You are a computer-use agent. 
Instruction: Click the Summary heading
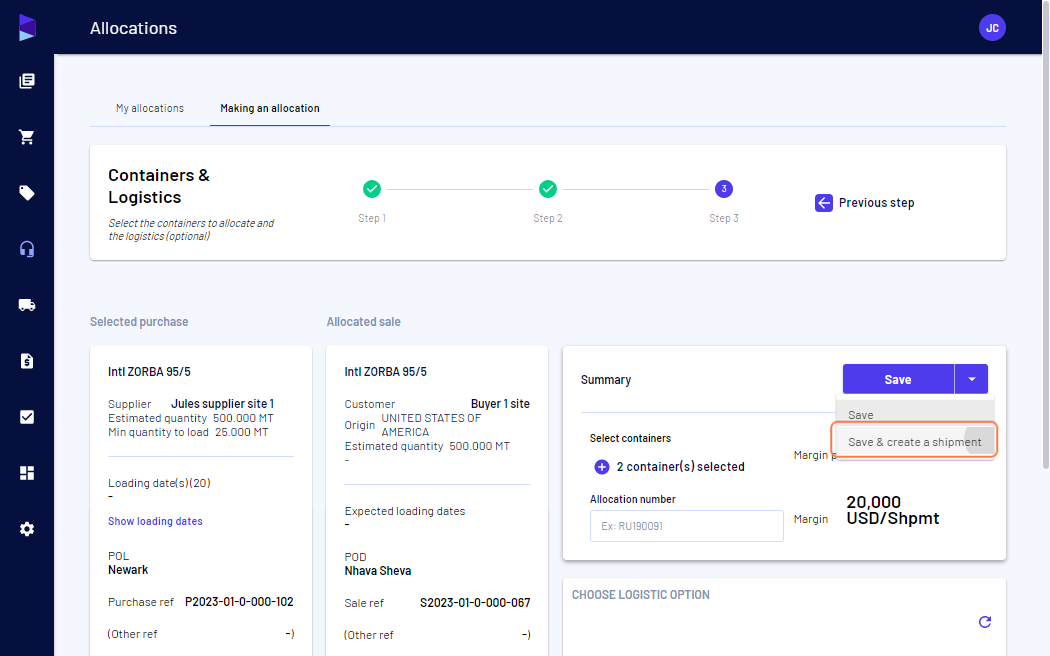605,380
